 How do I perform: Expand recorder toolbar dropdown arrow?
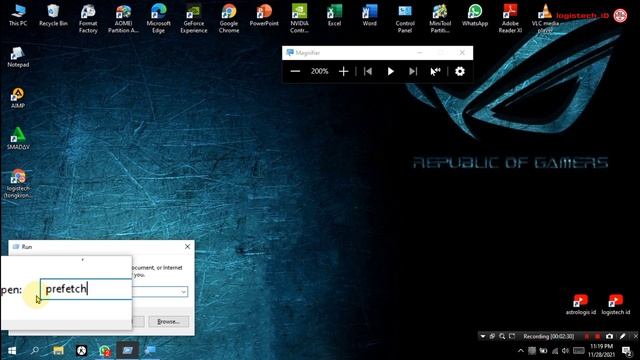483,336
